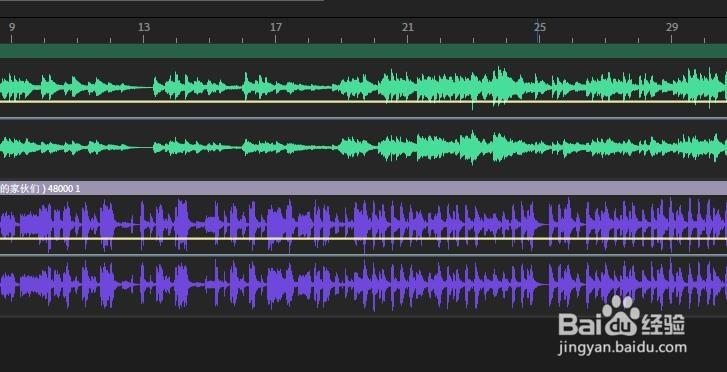
Task: Click the time ruler at mark 17
Action: coord(276,27)
